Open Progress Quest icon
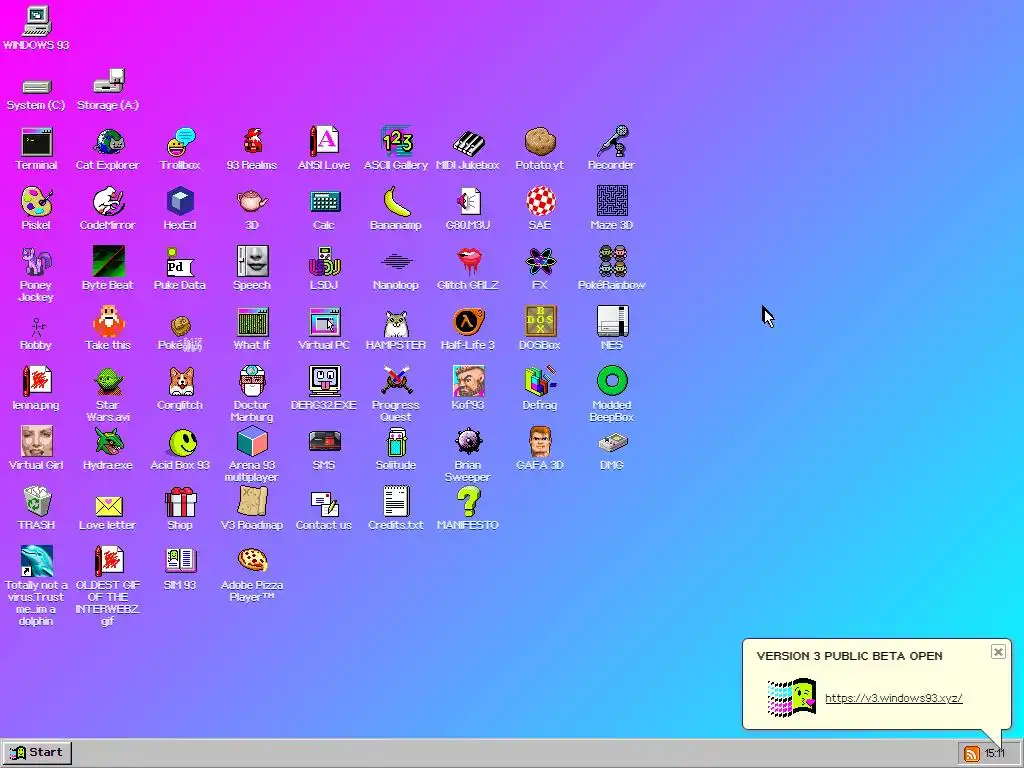The image size is (1024, 768). pos(396,381)
